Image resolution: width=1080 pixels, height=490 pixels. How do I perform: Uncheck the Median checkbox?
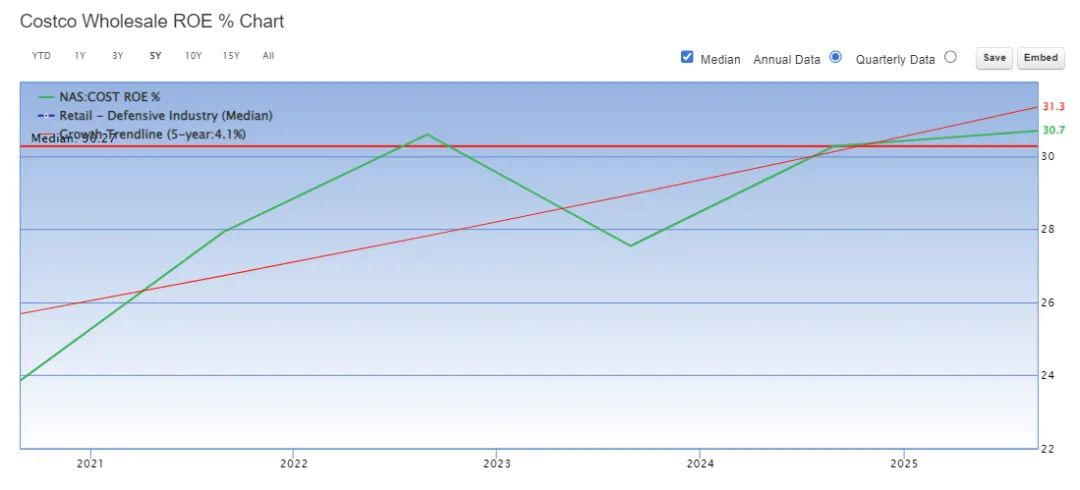(x=687, y=57)
